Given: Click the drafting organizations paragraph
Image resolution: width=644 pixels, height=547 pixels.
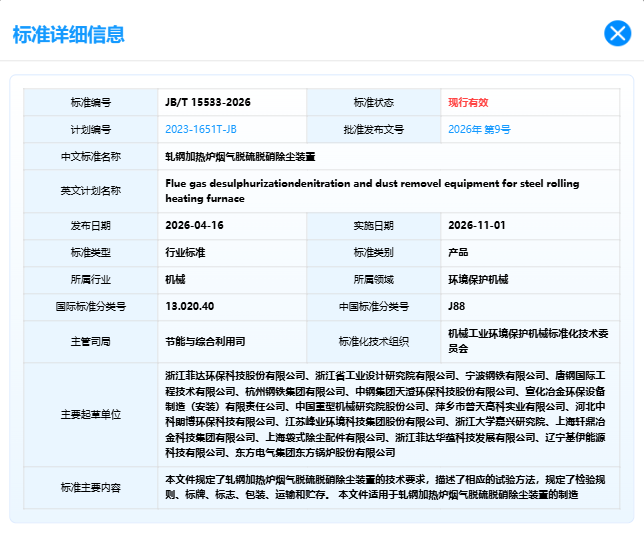Looking at the screenshot, I should 385,414.
